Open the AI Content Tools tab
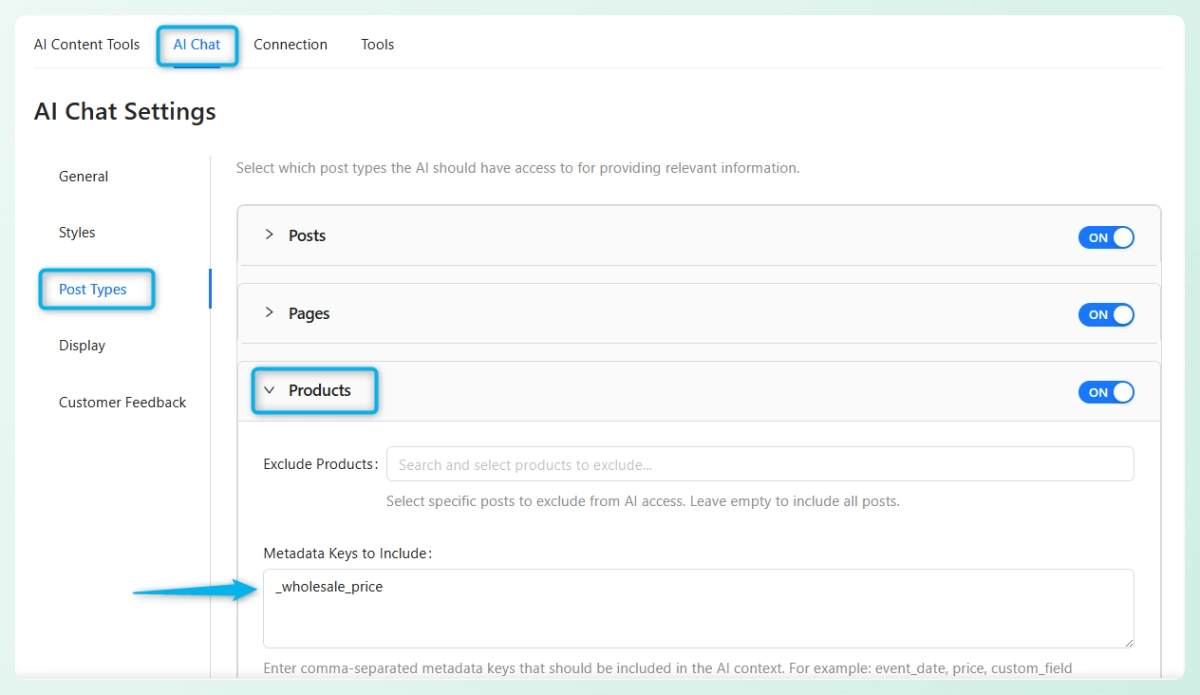Image resolution: width=1200 pixels, height=695 pixels. point(87,44)
